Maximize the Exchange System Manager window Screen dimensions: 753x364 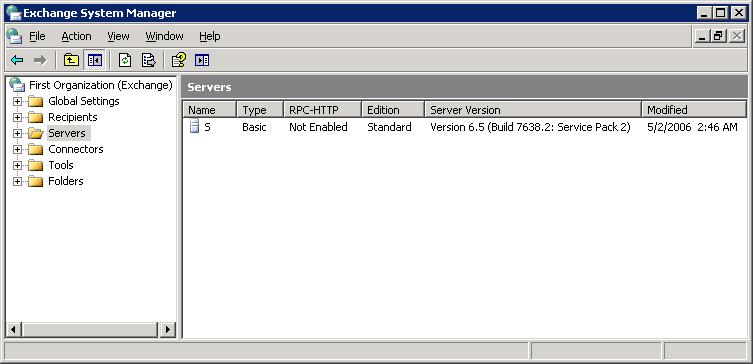coord(721,13)
